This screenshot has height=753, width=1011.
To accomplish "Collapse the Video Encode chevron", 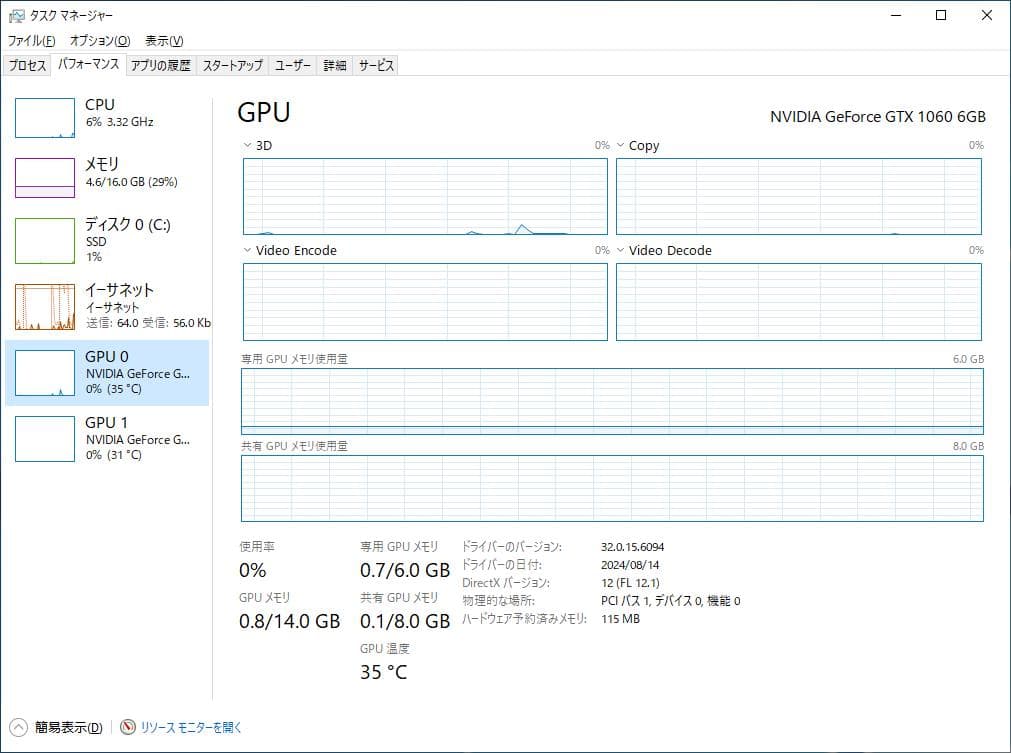I will point(243,250).
